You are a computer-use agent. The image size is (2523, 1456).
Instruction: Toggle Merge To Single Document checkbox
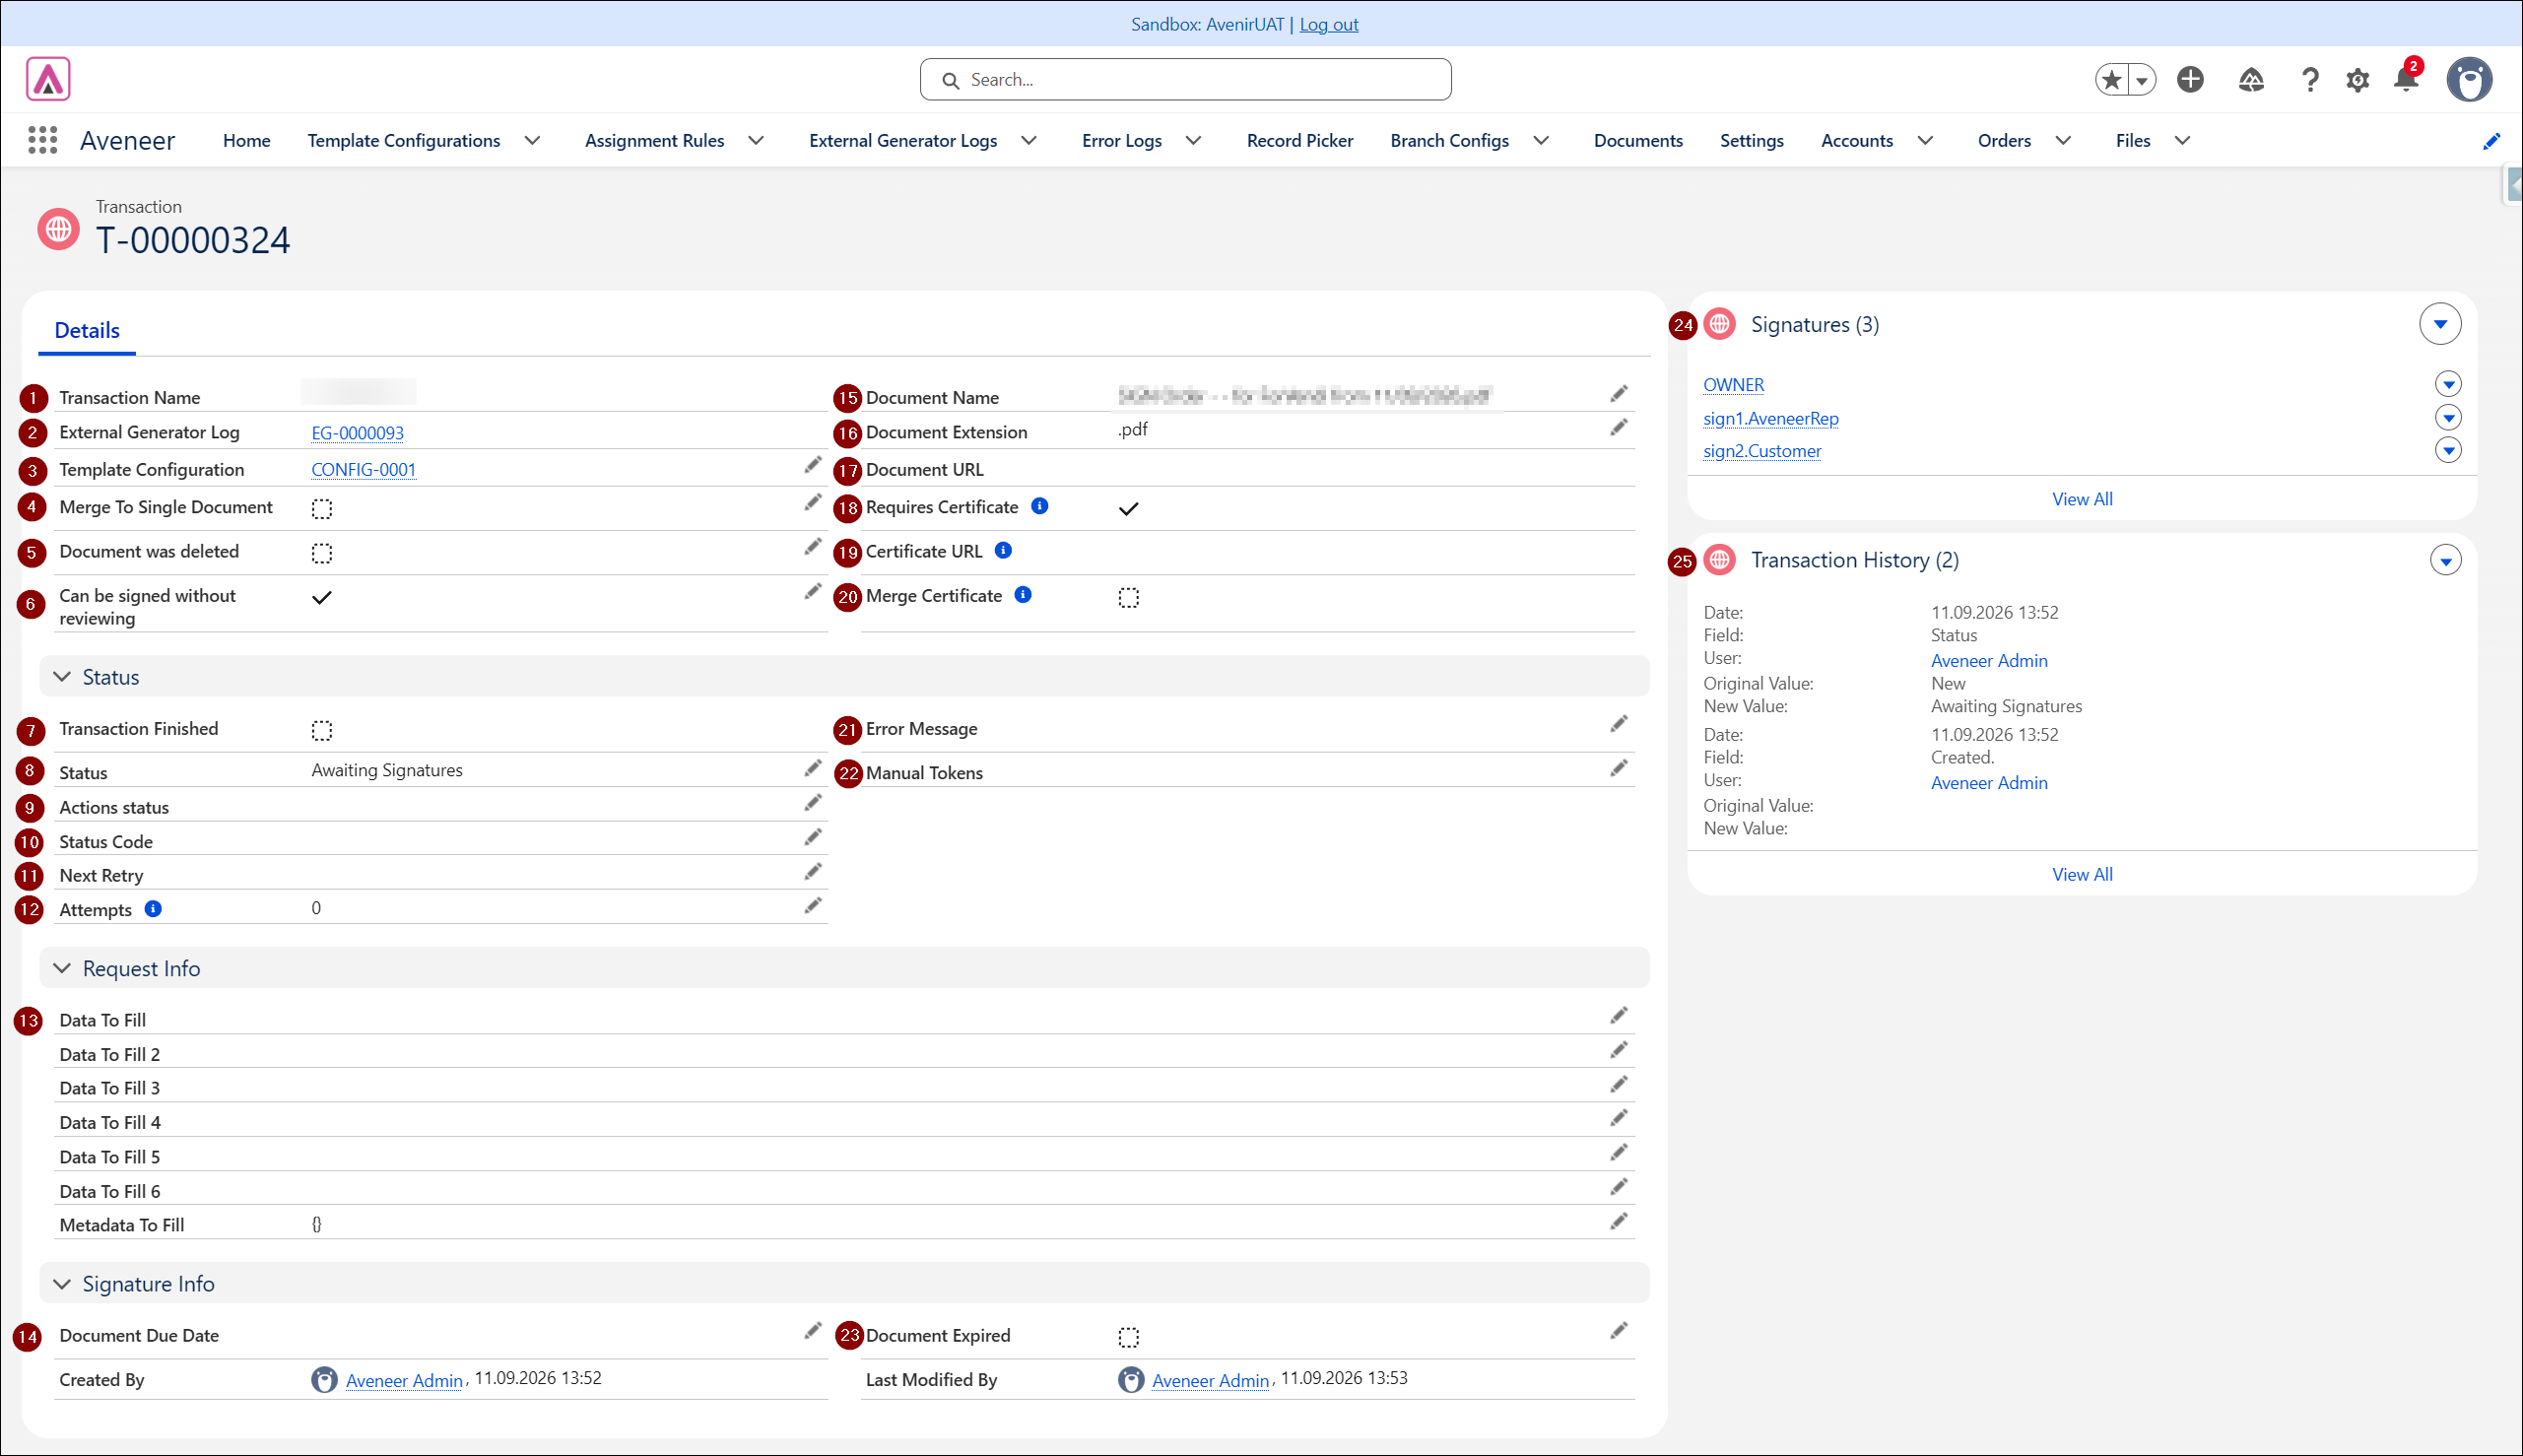[x=322, y=509]
